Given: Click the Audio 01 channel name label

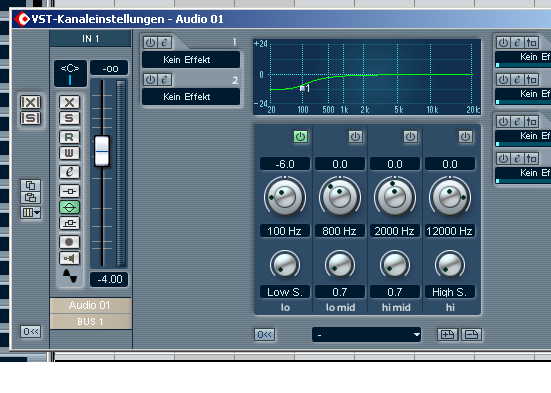Looking at the screenshot, I should click(90, 305).
